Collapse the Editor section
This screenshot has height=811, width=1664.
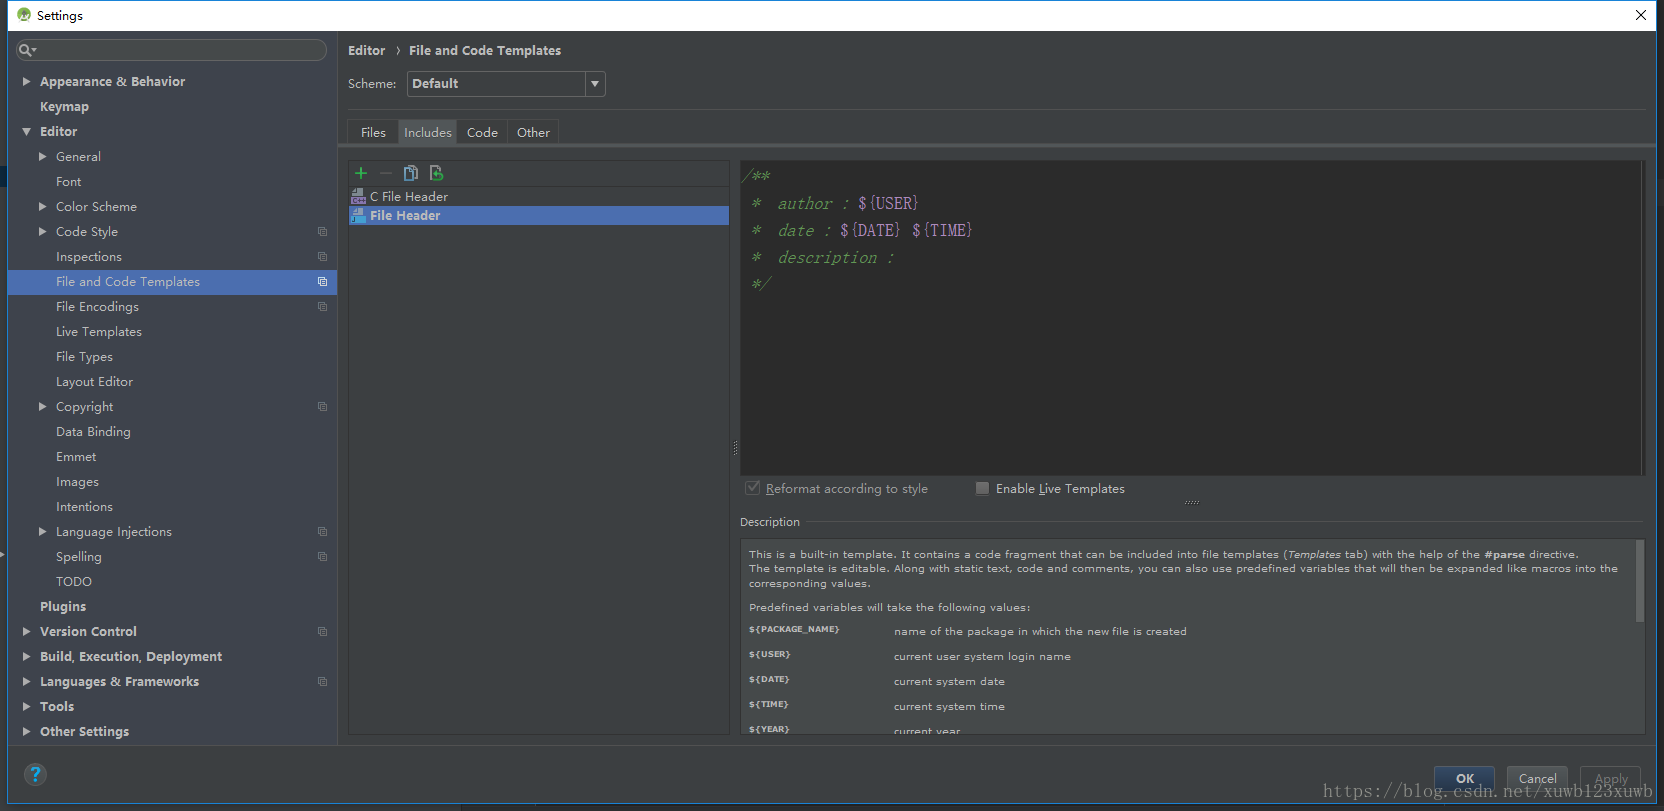pyautogui.click(x=27, y=132)
